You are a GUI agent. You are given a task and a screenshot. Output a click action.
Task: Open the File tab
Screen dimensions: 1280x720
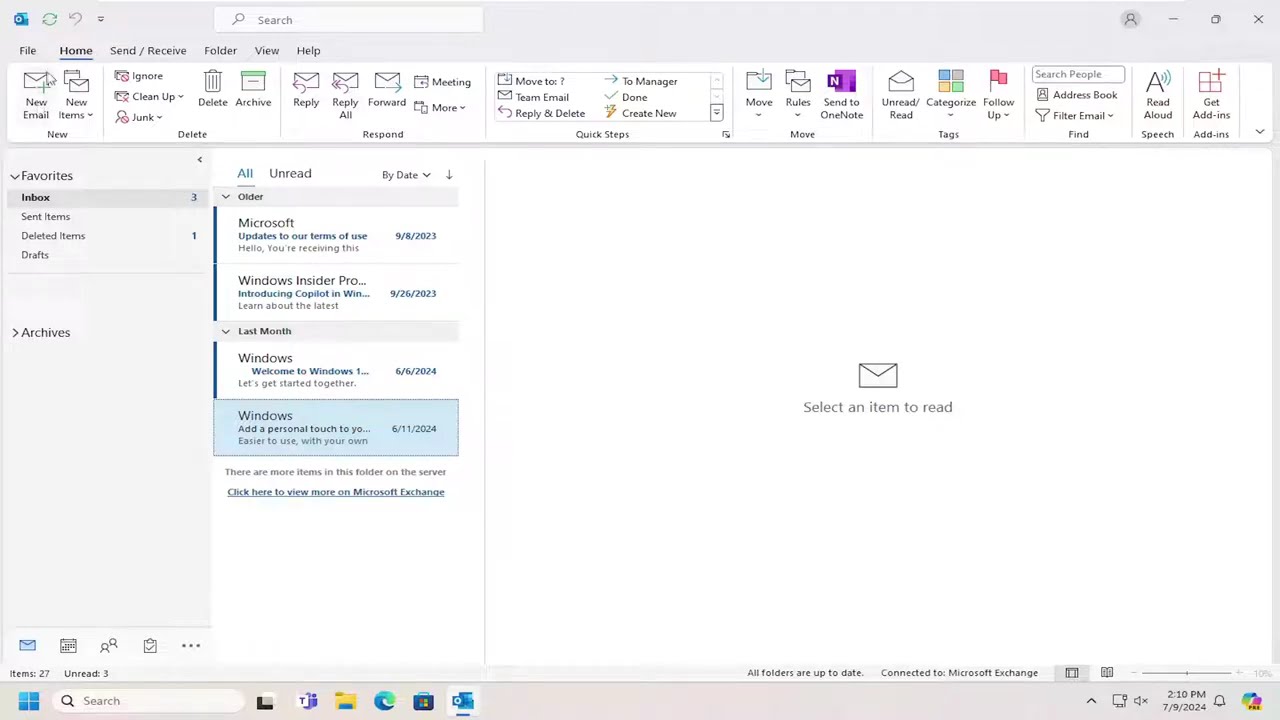coord(28,50)
